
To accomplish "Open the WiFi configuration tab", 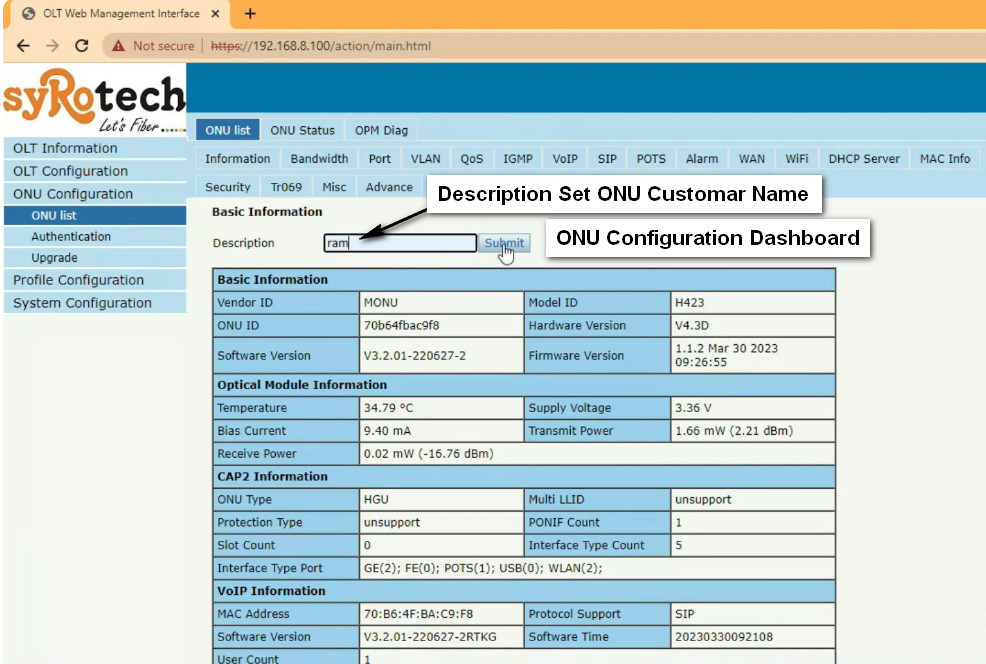I will 796,159.
